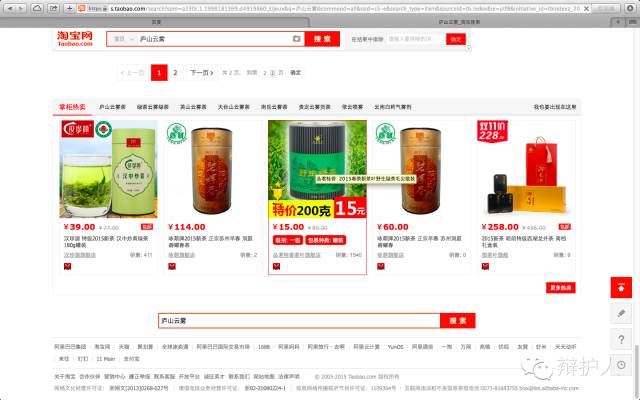Screen dimensions: 640x400
Task: Open the tea canister thumbnail priced ¥114.00
Action: tap(213, 169)
